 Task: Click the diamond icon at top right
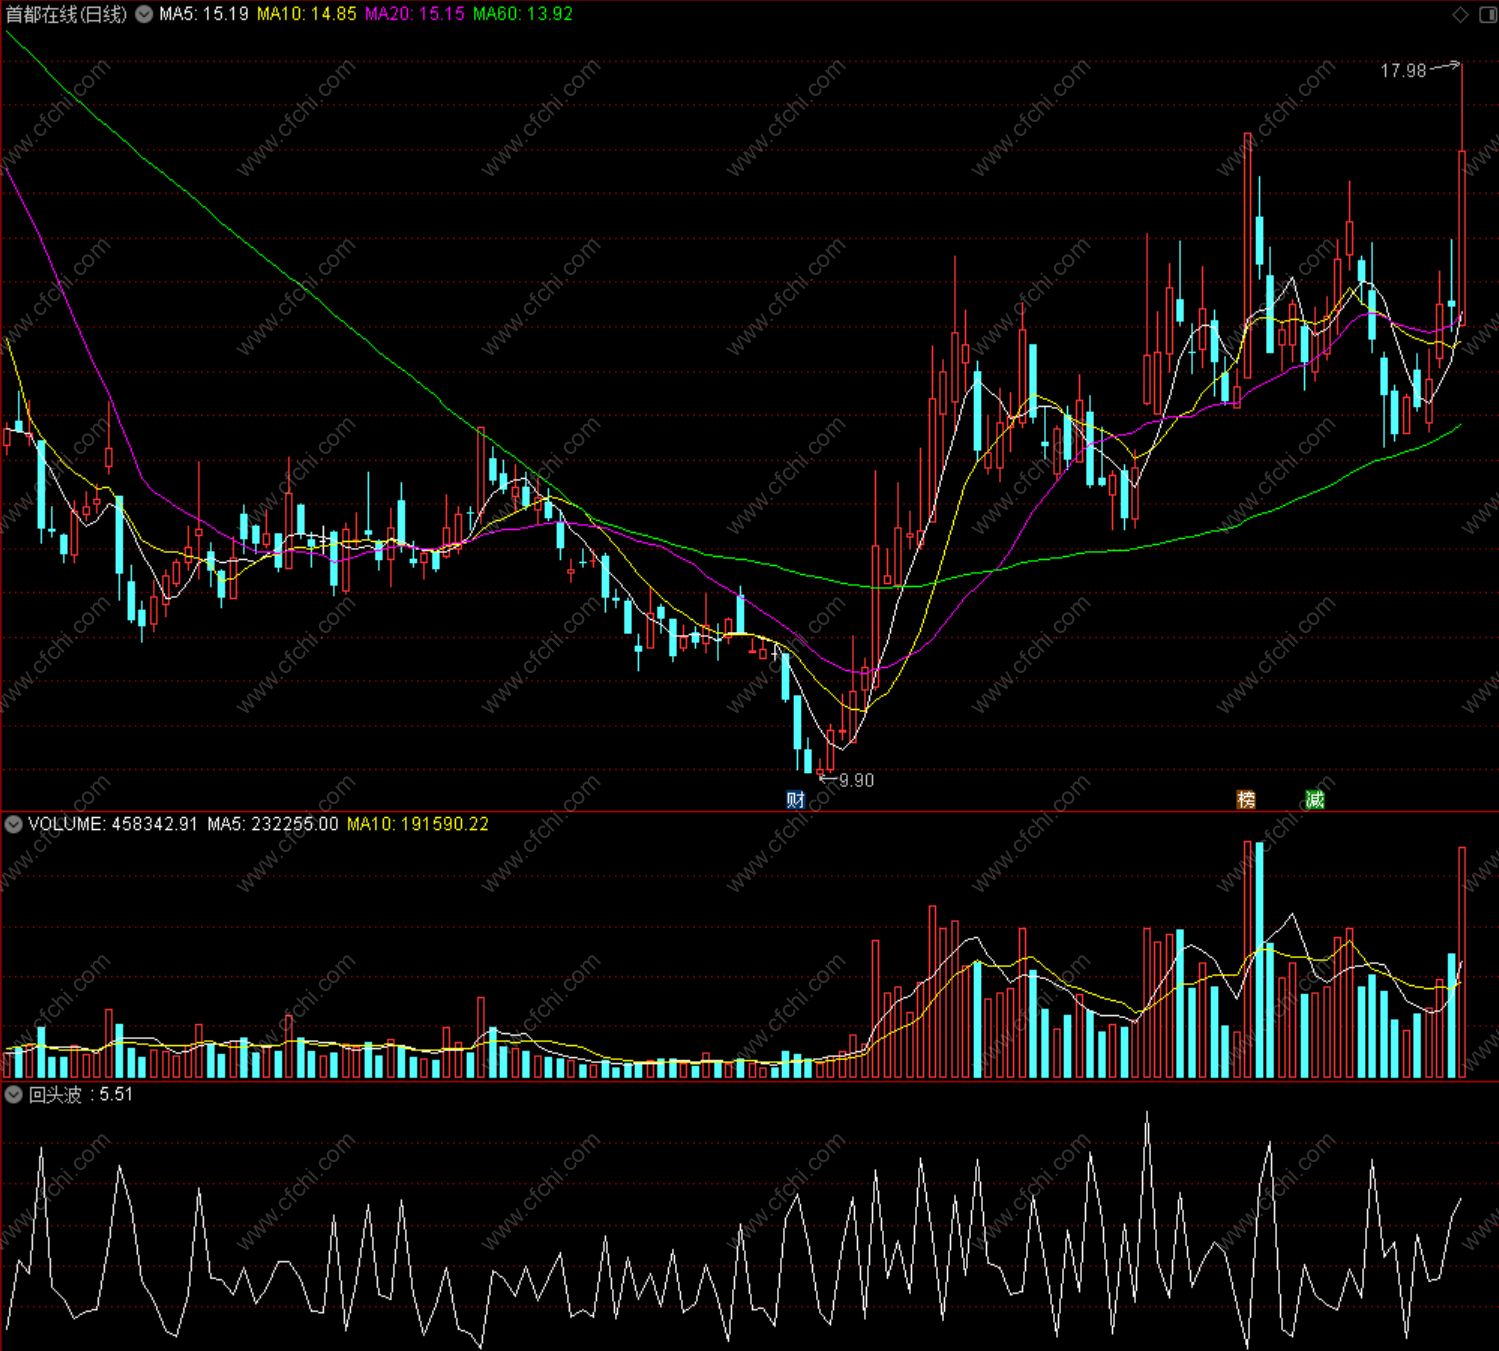[1461, 14]
